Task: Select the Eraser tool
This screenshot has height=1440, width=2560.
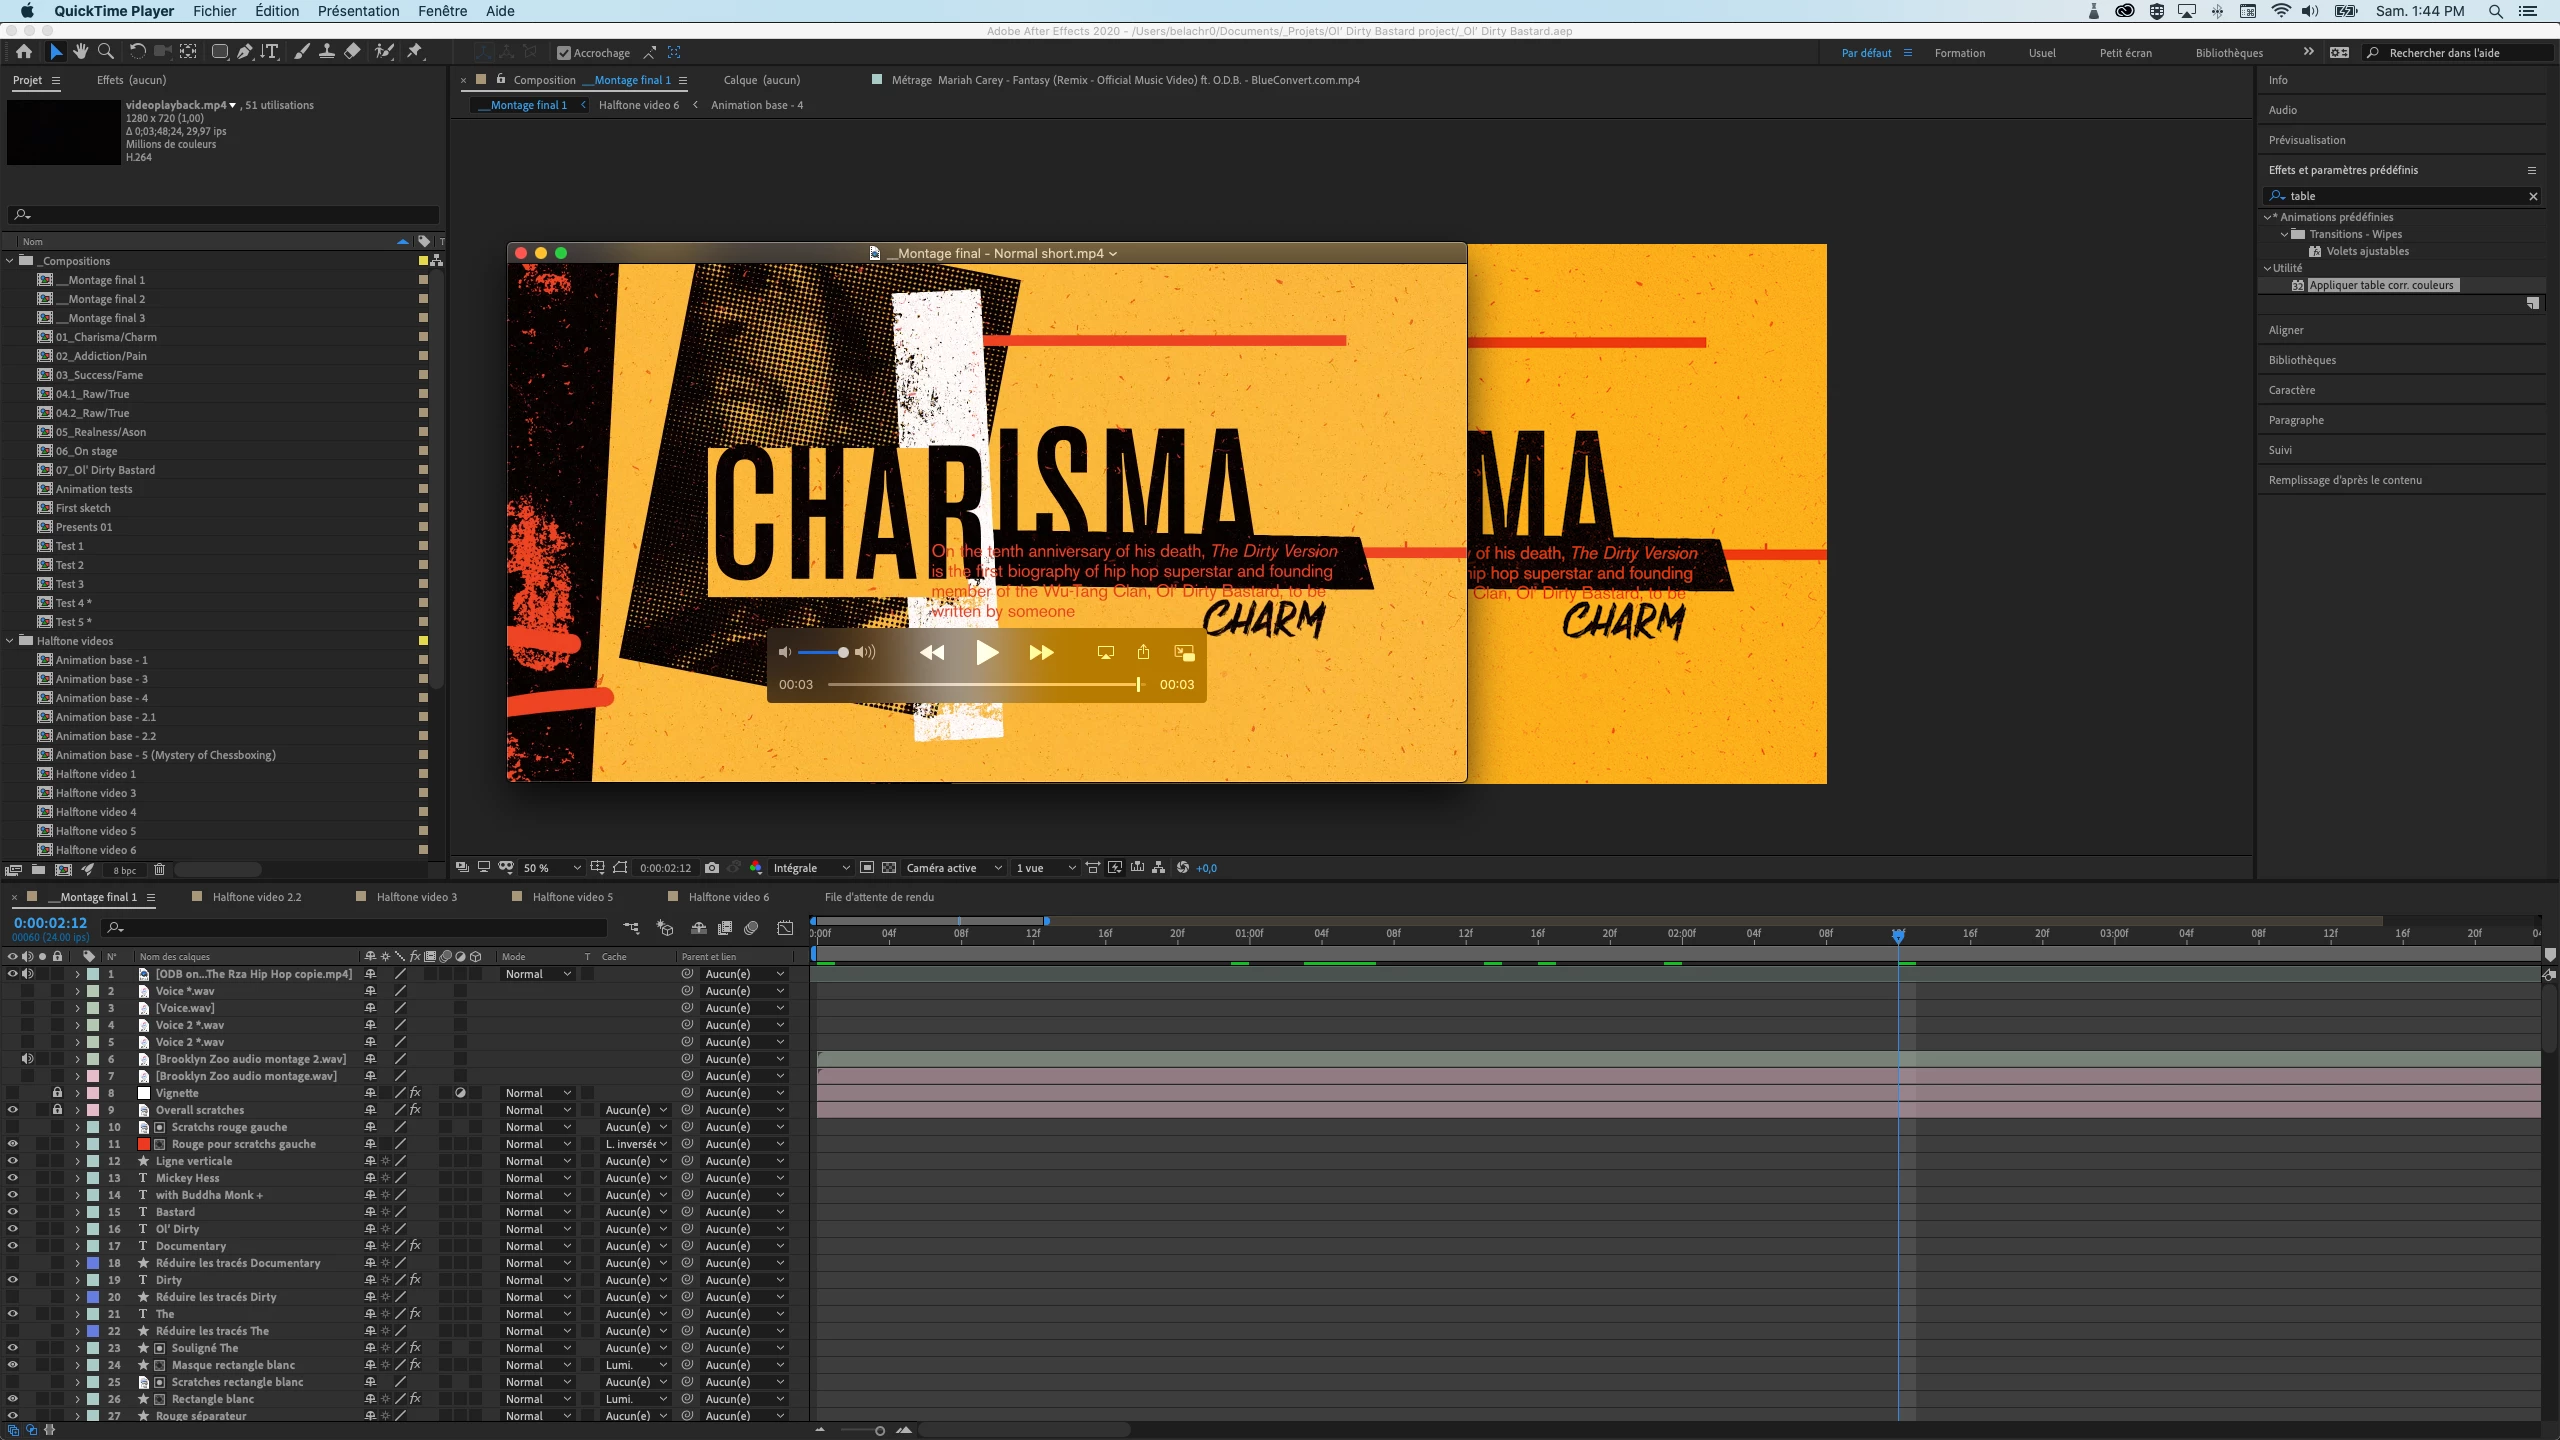Action: click(352, 52)
